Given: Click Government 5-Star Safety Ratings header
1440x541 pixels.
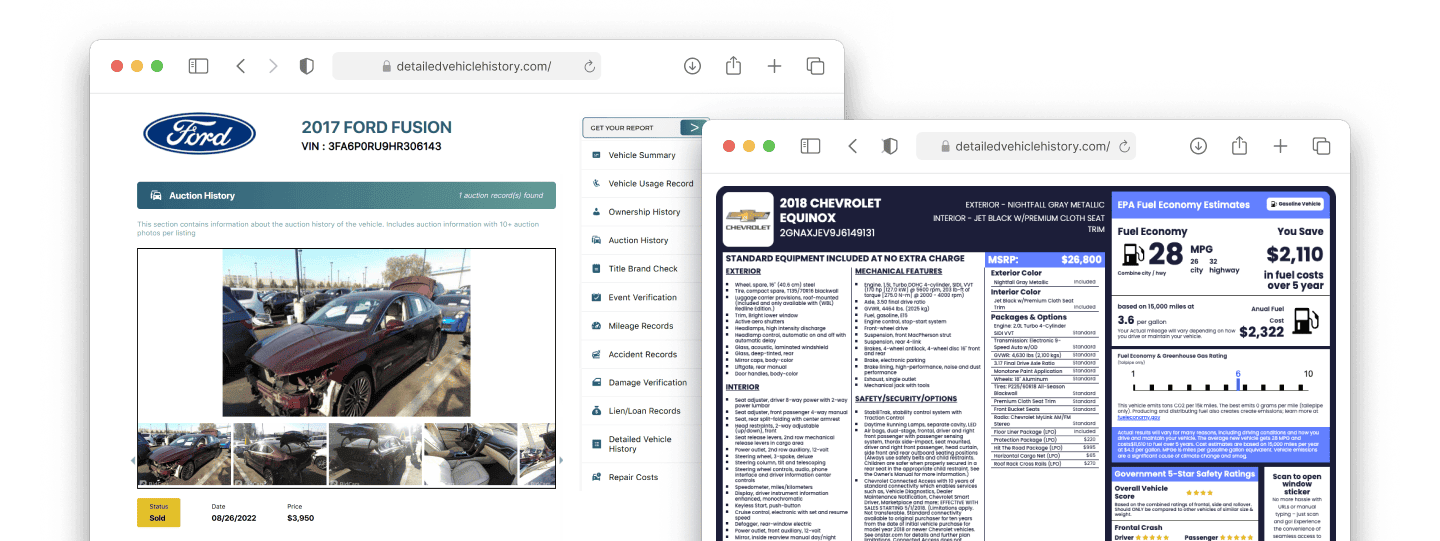Looking at the screenshot, I should point(1184,474).
